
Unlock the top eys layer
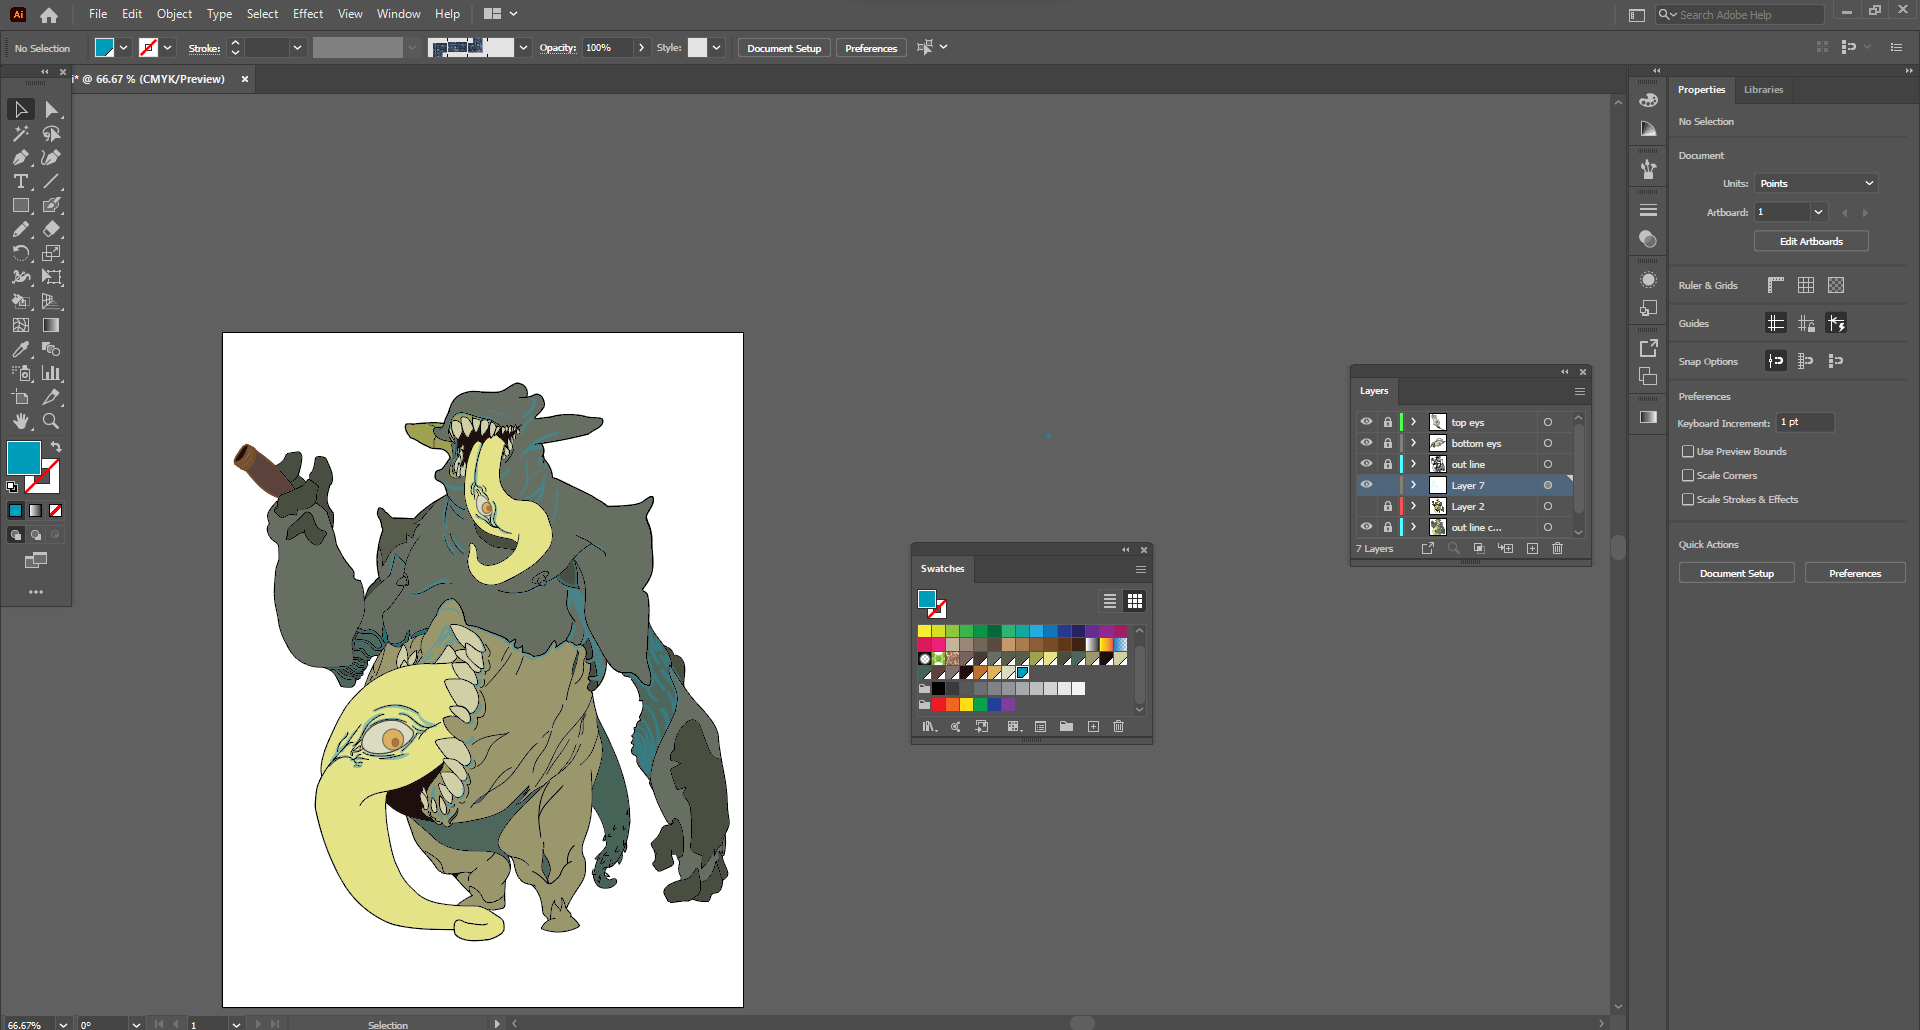click(1388, 422)
